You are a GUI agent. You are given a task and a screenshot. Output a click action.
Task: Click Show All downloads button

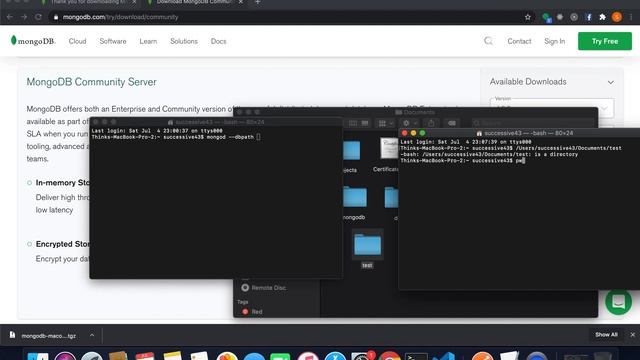pos(606,335)
